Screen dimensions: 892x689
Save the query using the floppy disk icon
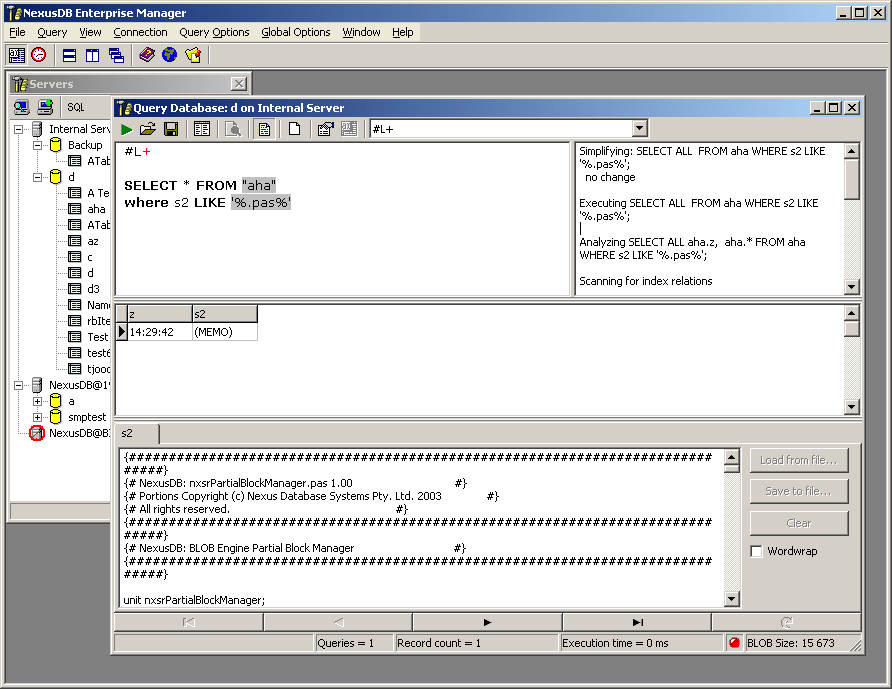[171, 130]
